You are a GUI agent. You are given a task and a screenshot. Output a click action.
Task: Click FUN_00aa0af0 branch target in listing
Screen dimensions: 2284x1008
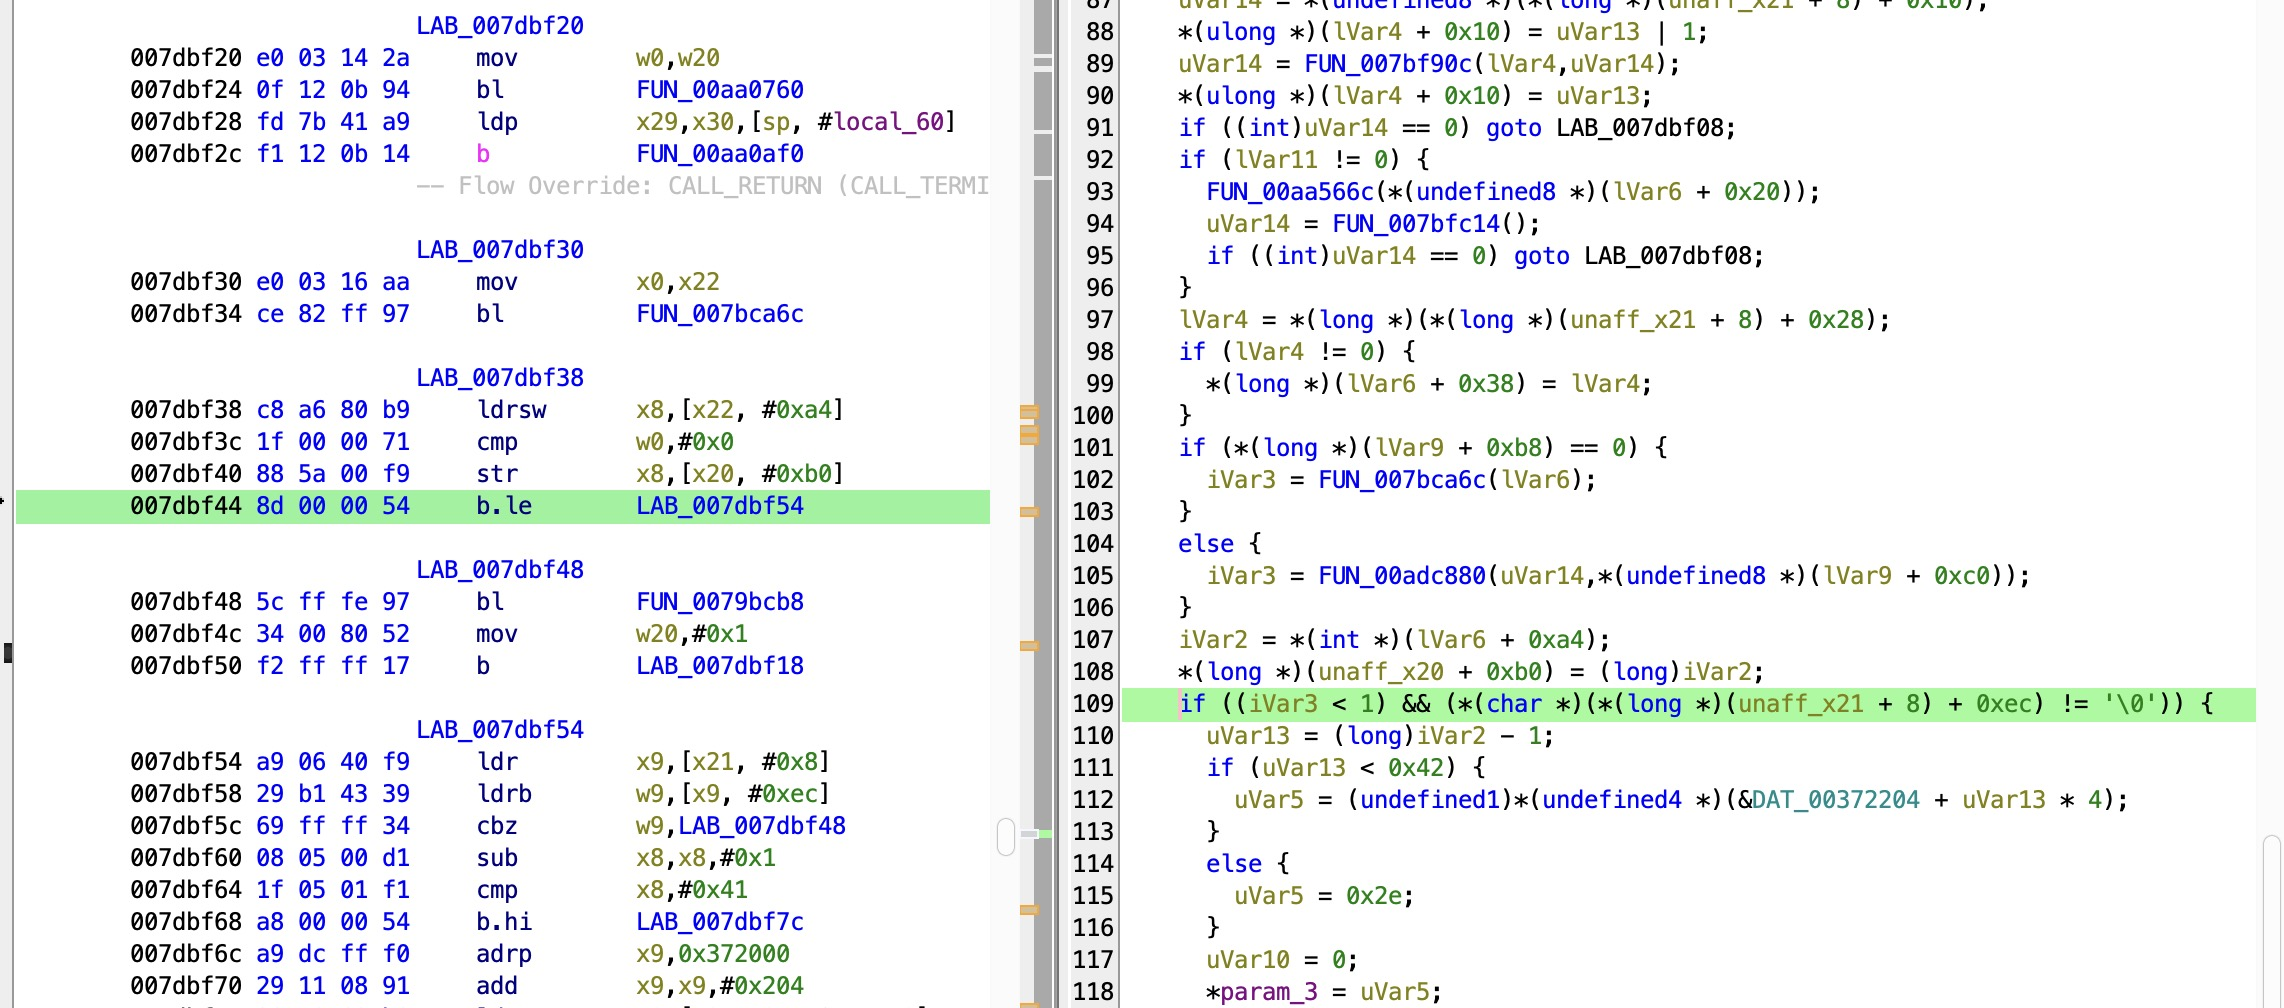[720, 153]
